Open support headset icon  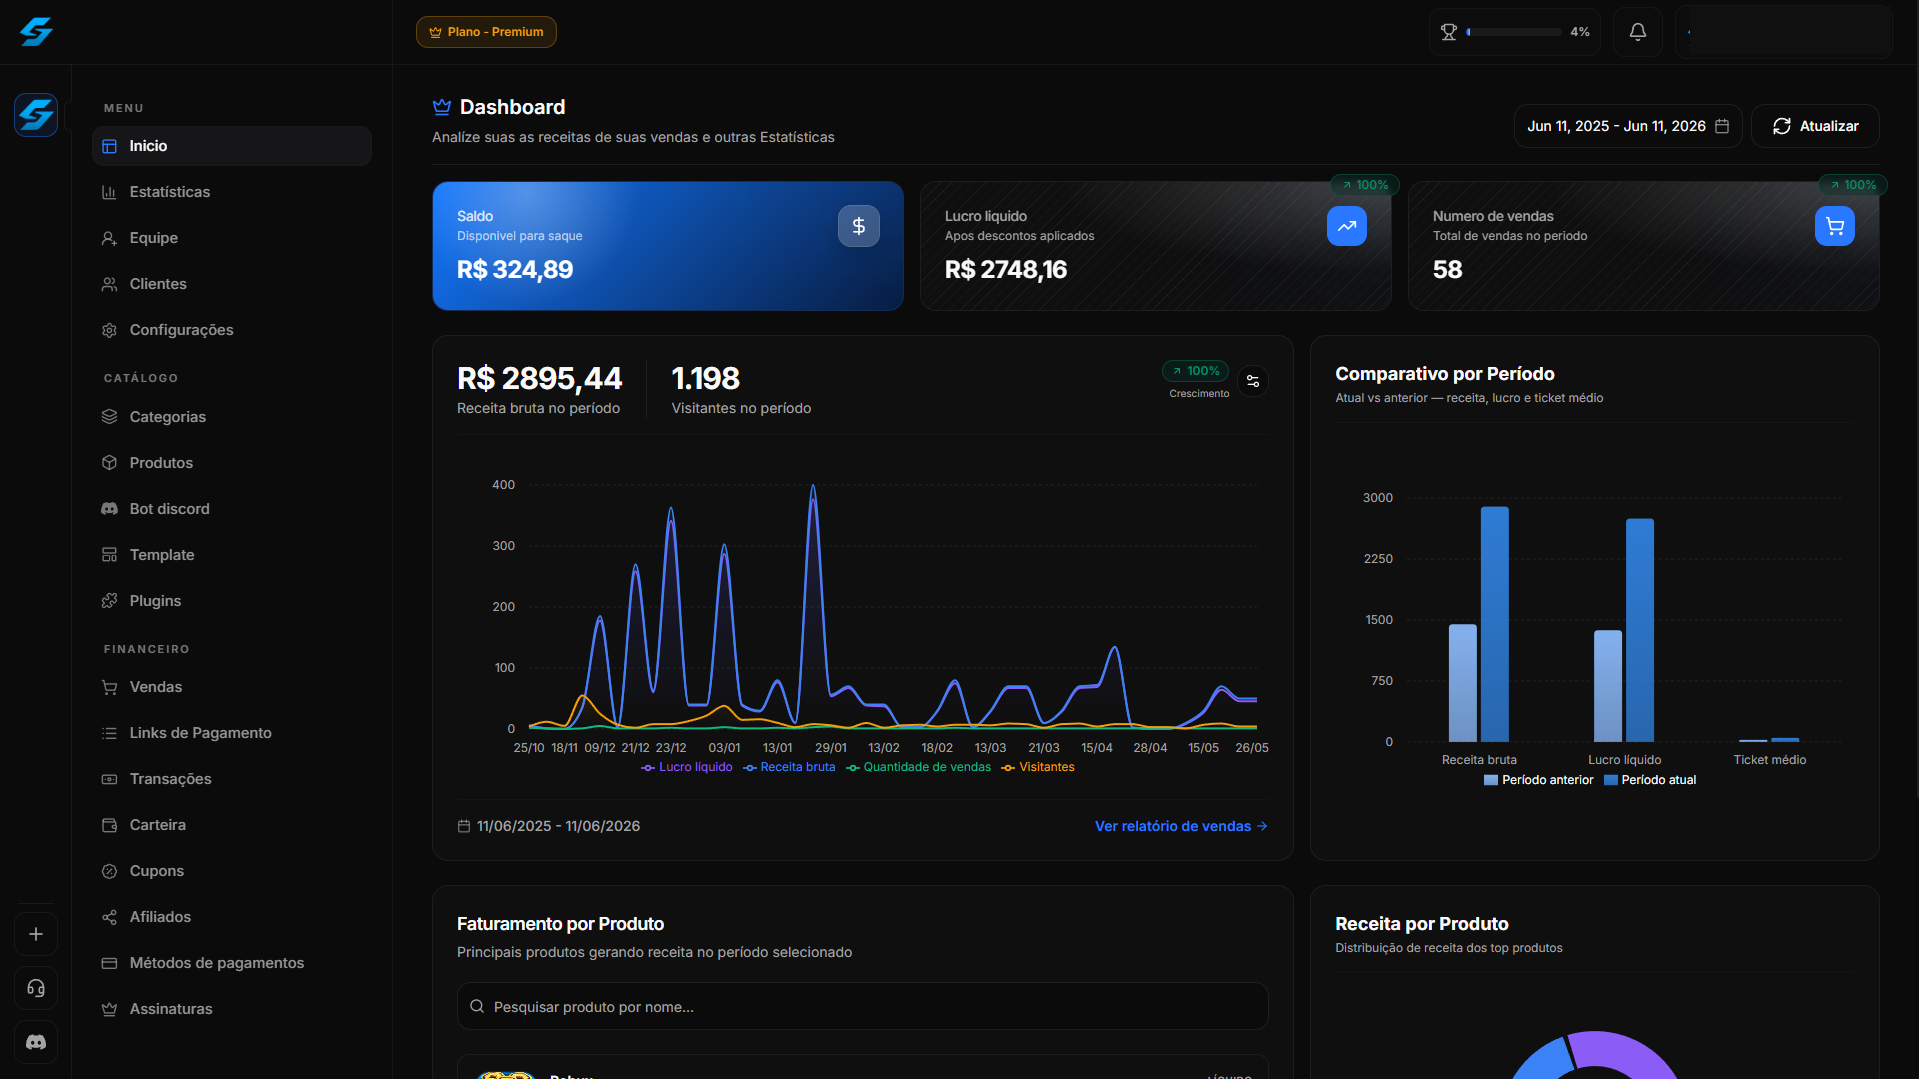(x=36, y=988)
